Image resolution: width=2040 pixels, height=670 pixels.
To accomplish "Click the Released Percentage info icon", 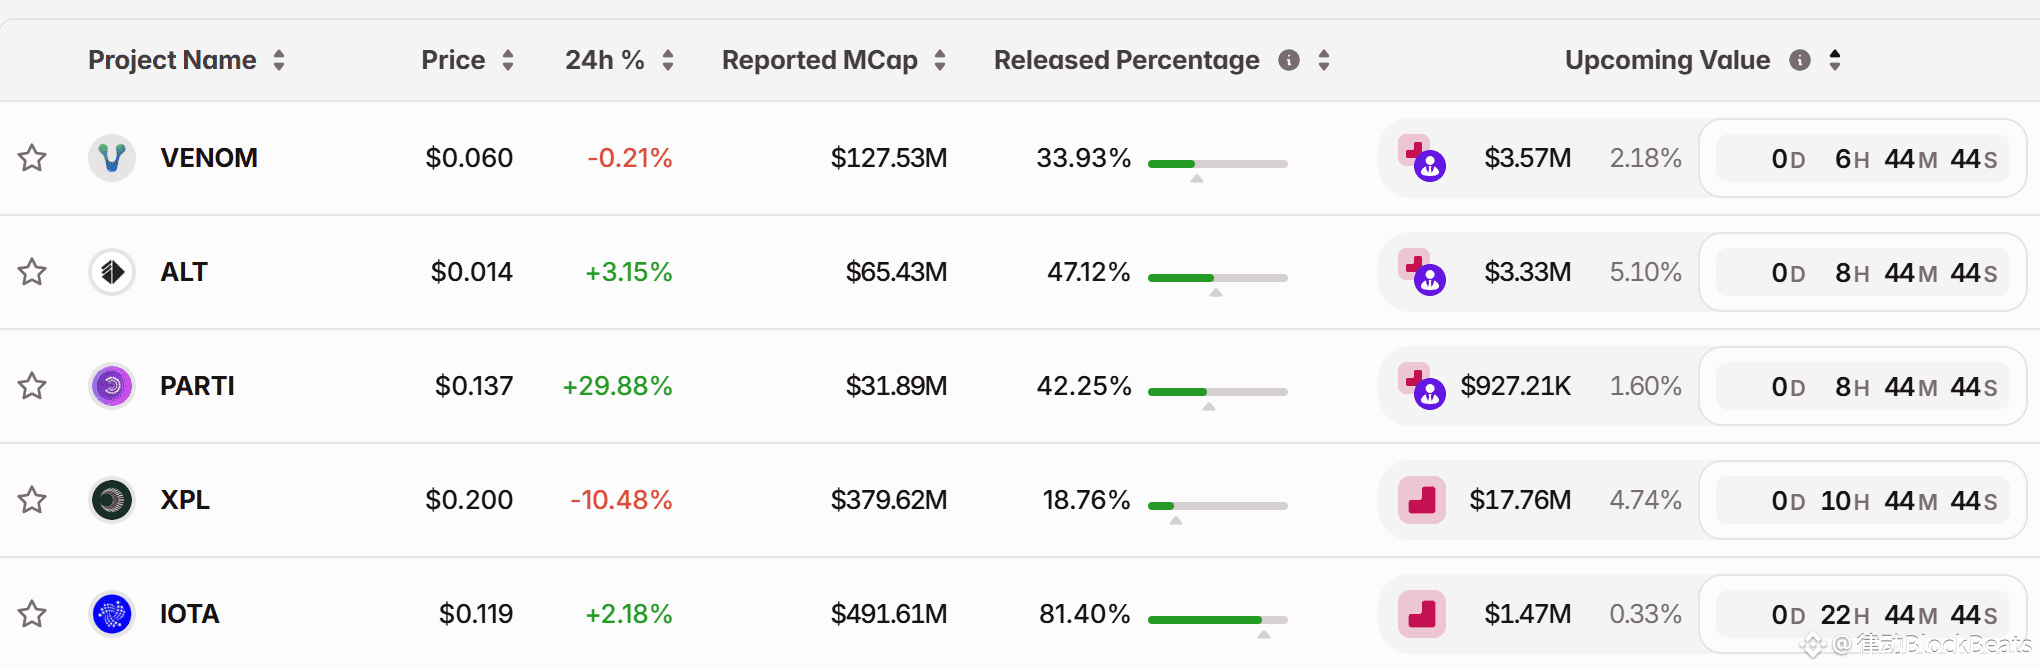I will 1289,60.
